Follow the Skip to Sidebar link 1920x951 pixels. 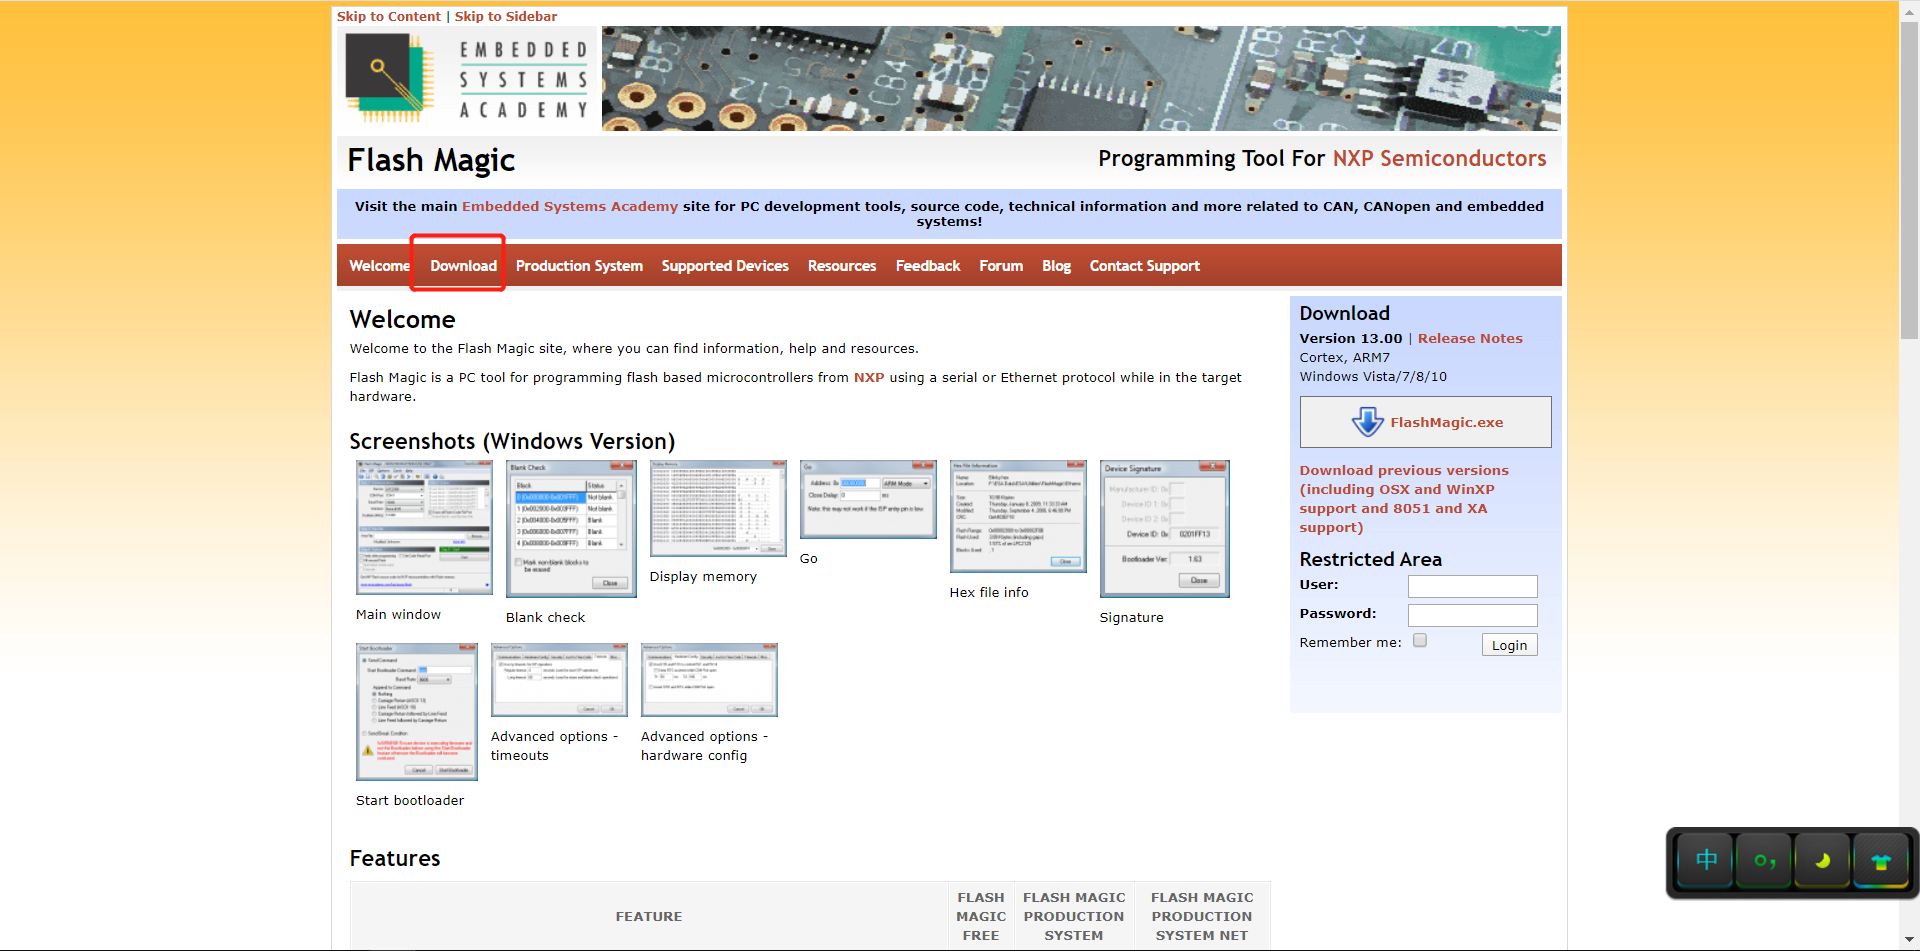click(x=505, y=17)
